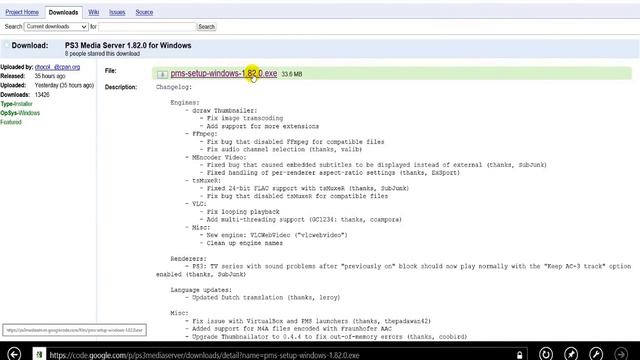
Task: Click the Type-Installer label
Action: (16, 104)
